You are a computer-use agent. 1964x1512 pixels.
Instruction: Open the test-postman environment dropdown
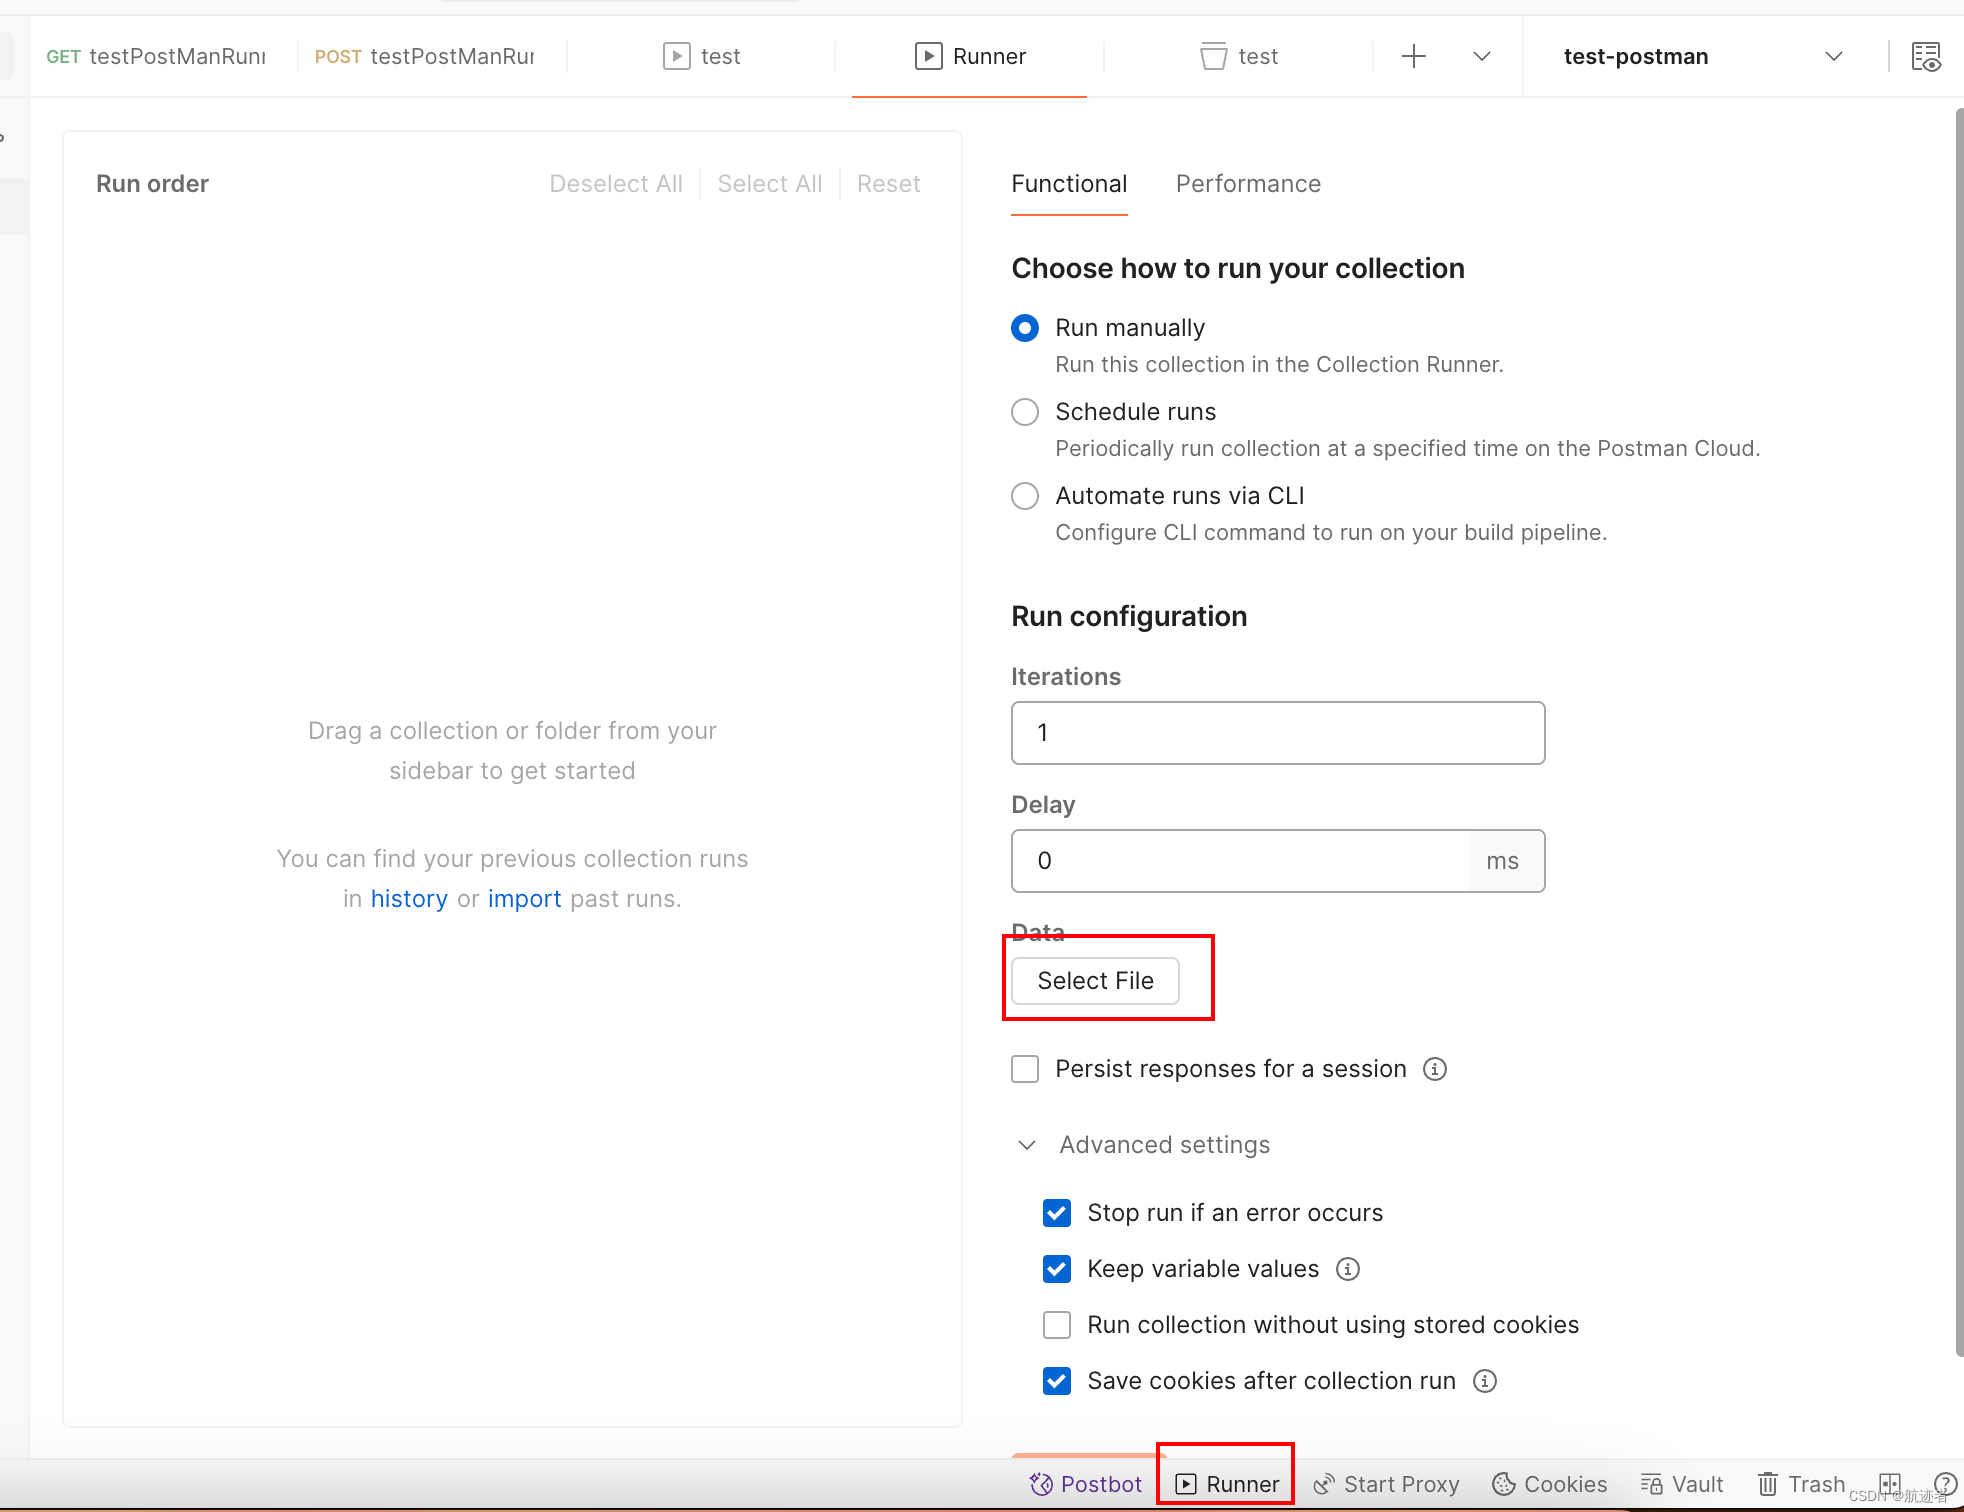coord(1703,56)
